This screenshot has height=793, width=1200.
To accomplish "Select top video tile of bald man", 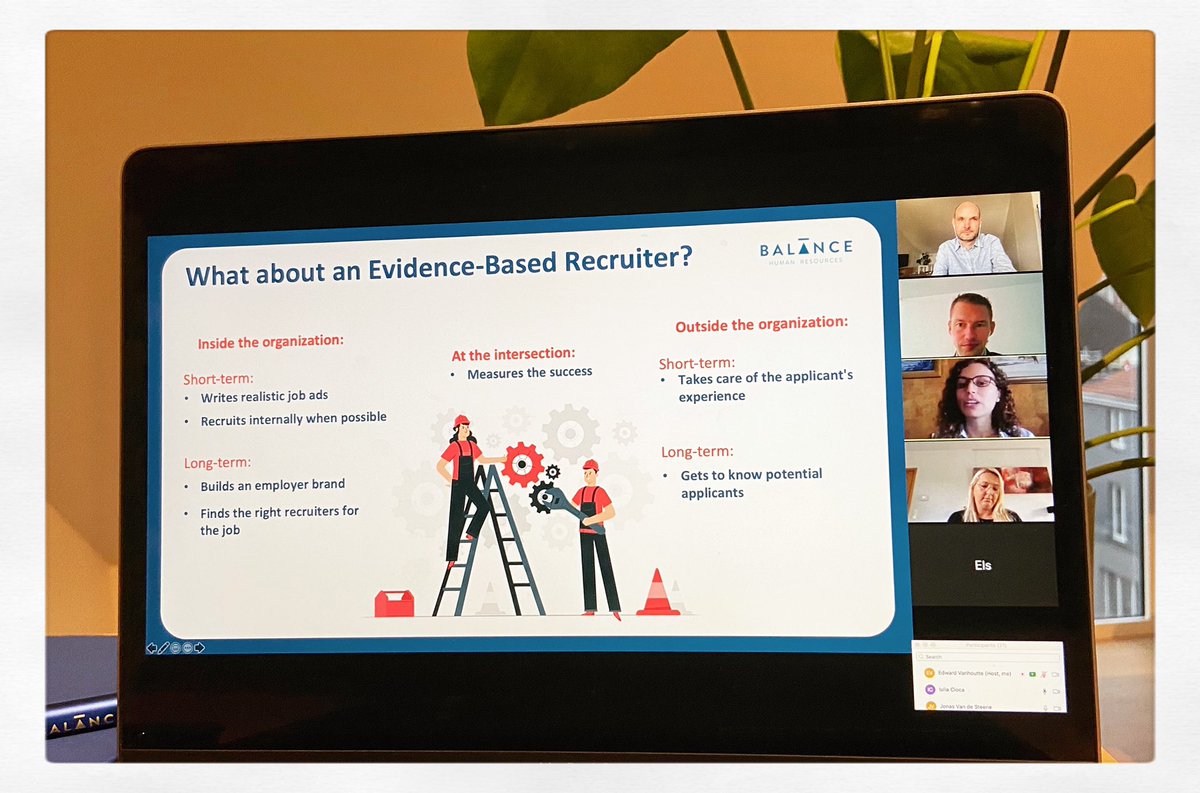I will point(969,233).
